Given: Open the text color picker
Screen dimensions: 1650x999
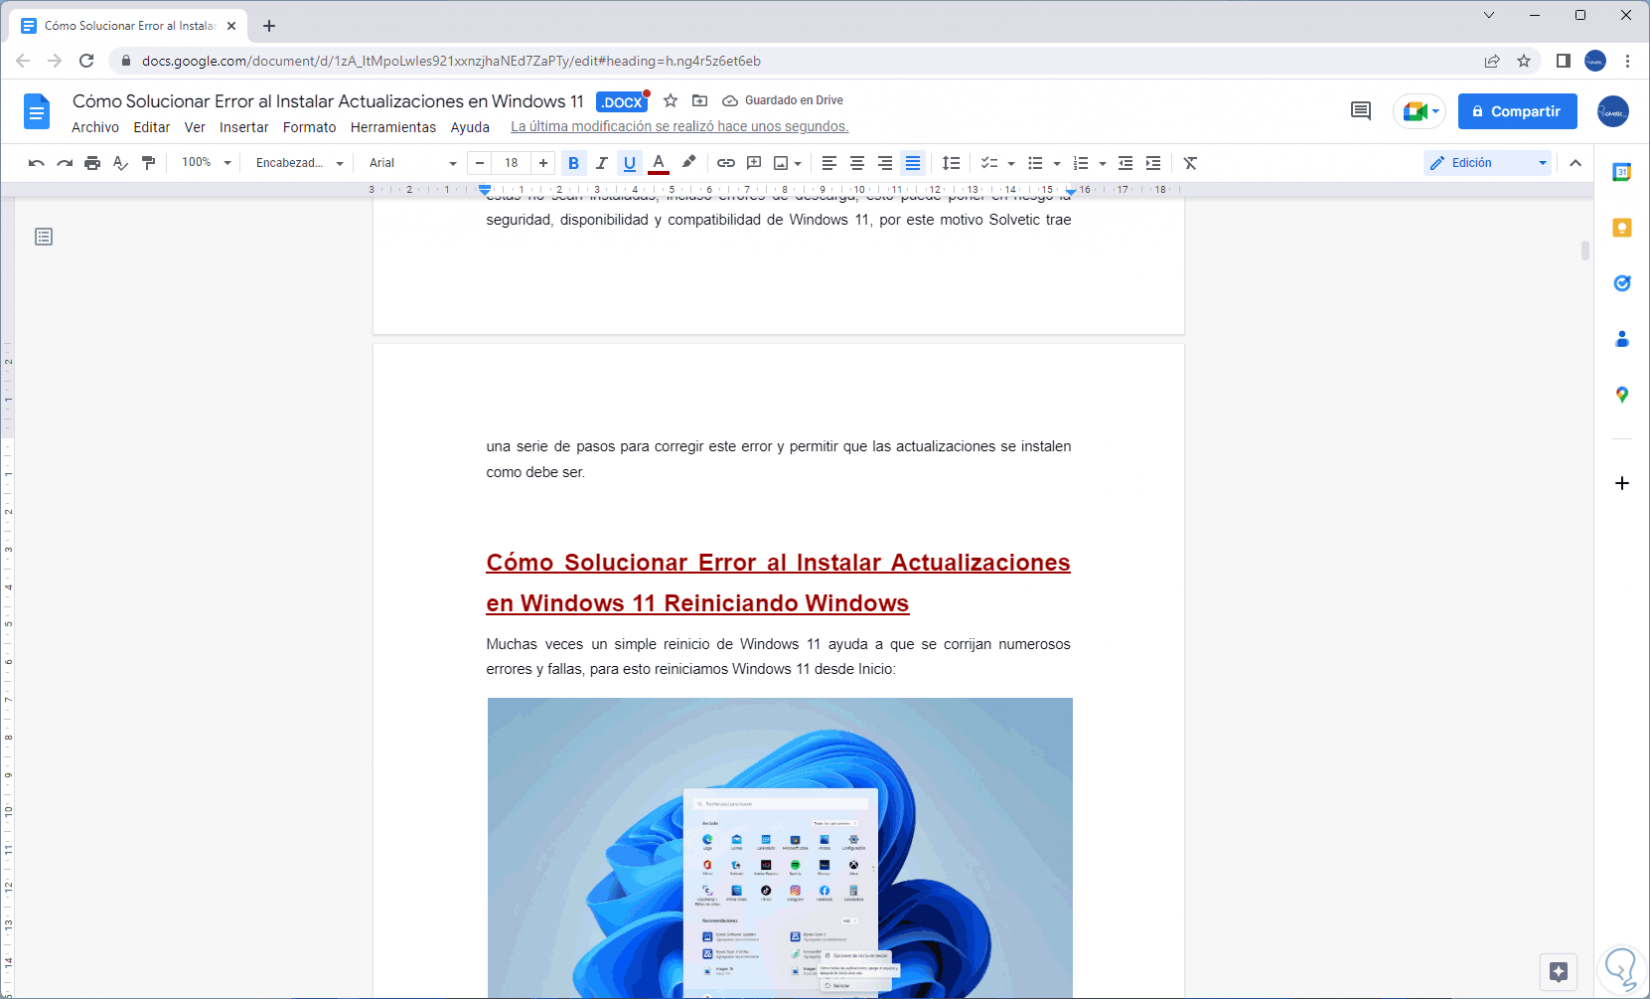Looking at the screenshot, I should tap(658, 163).
